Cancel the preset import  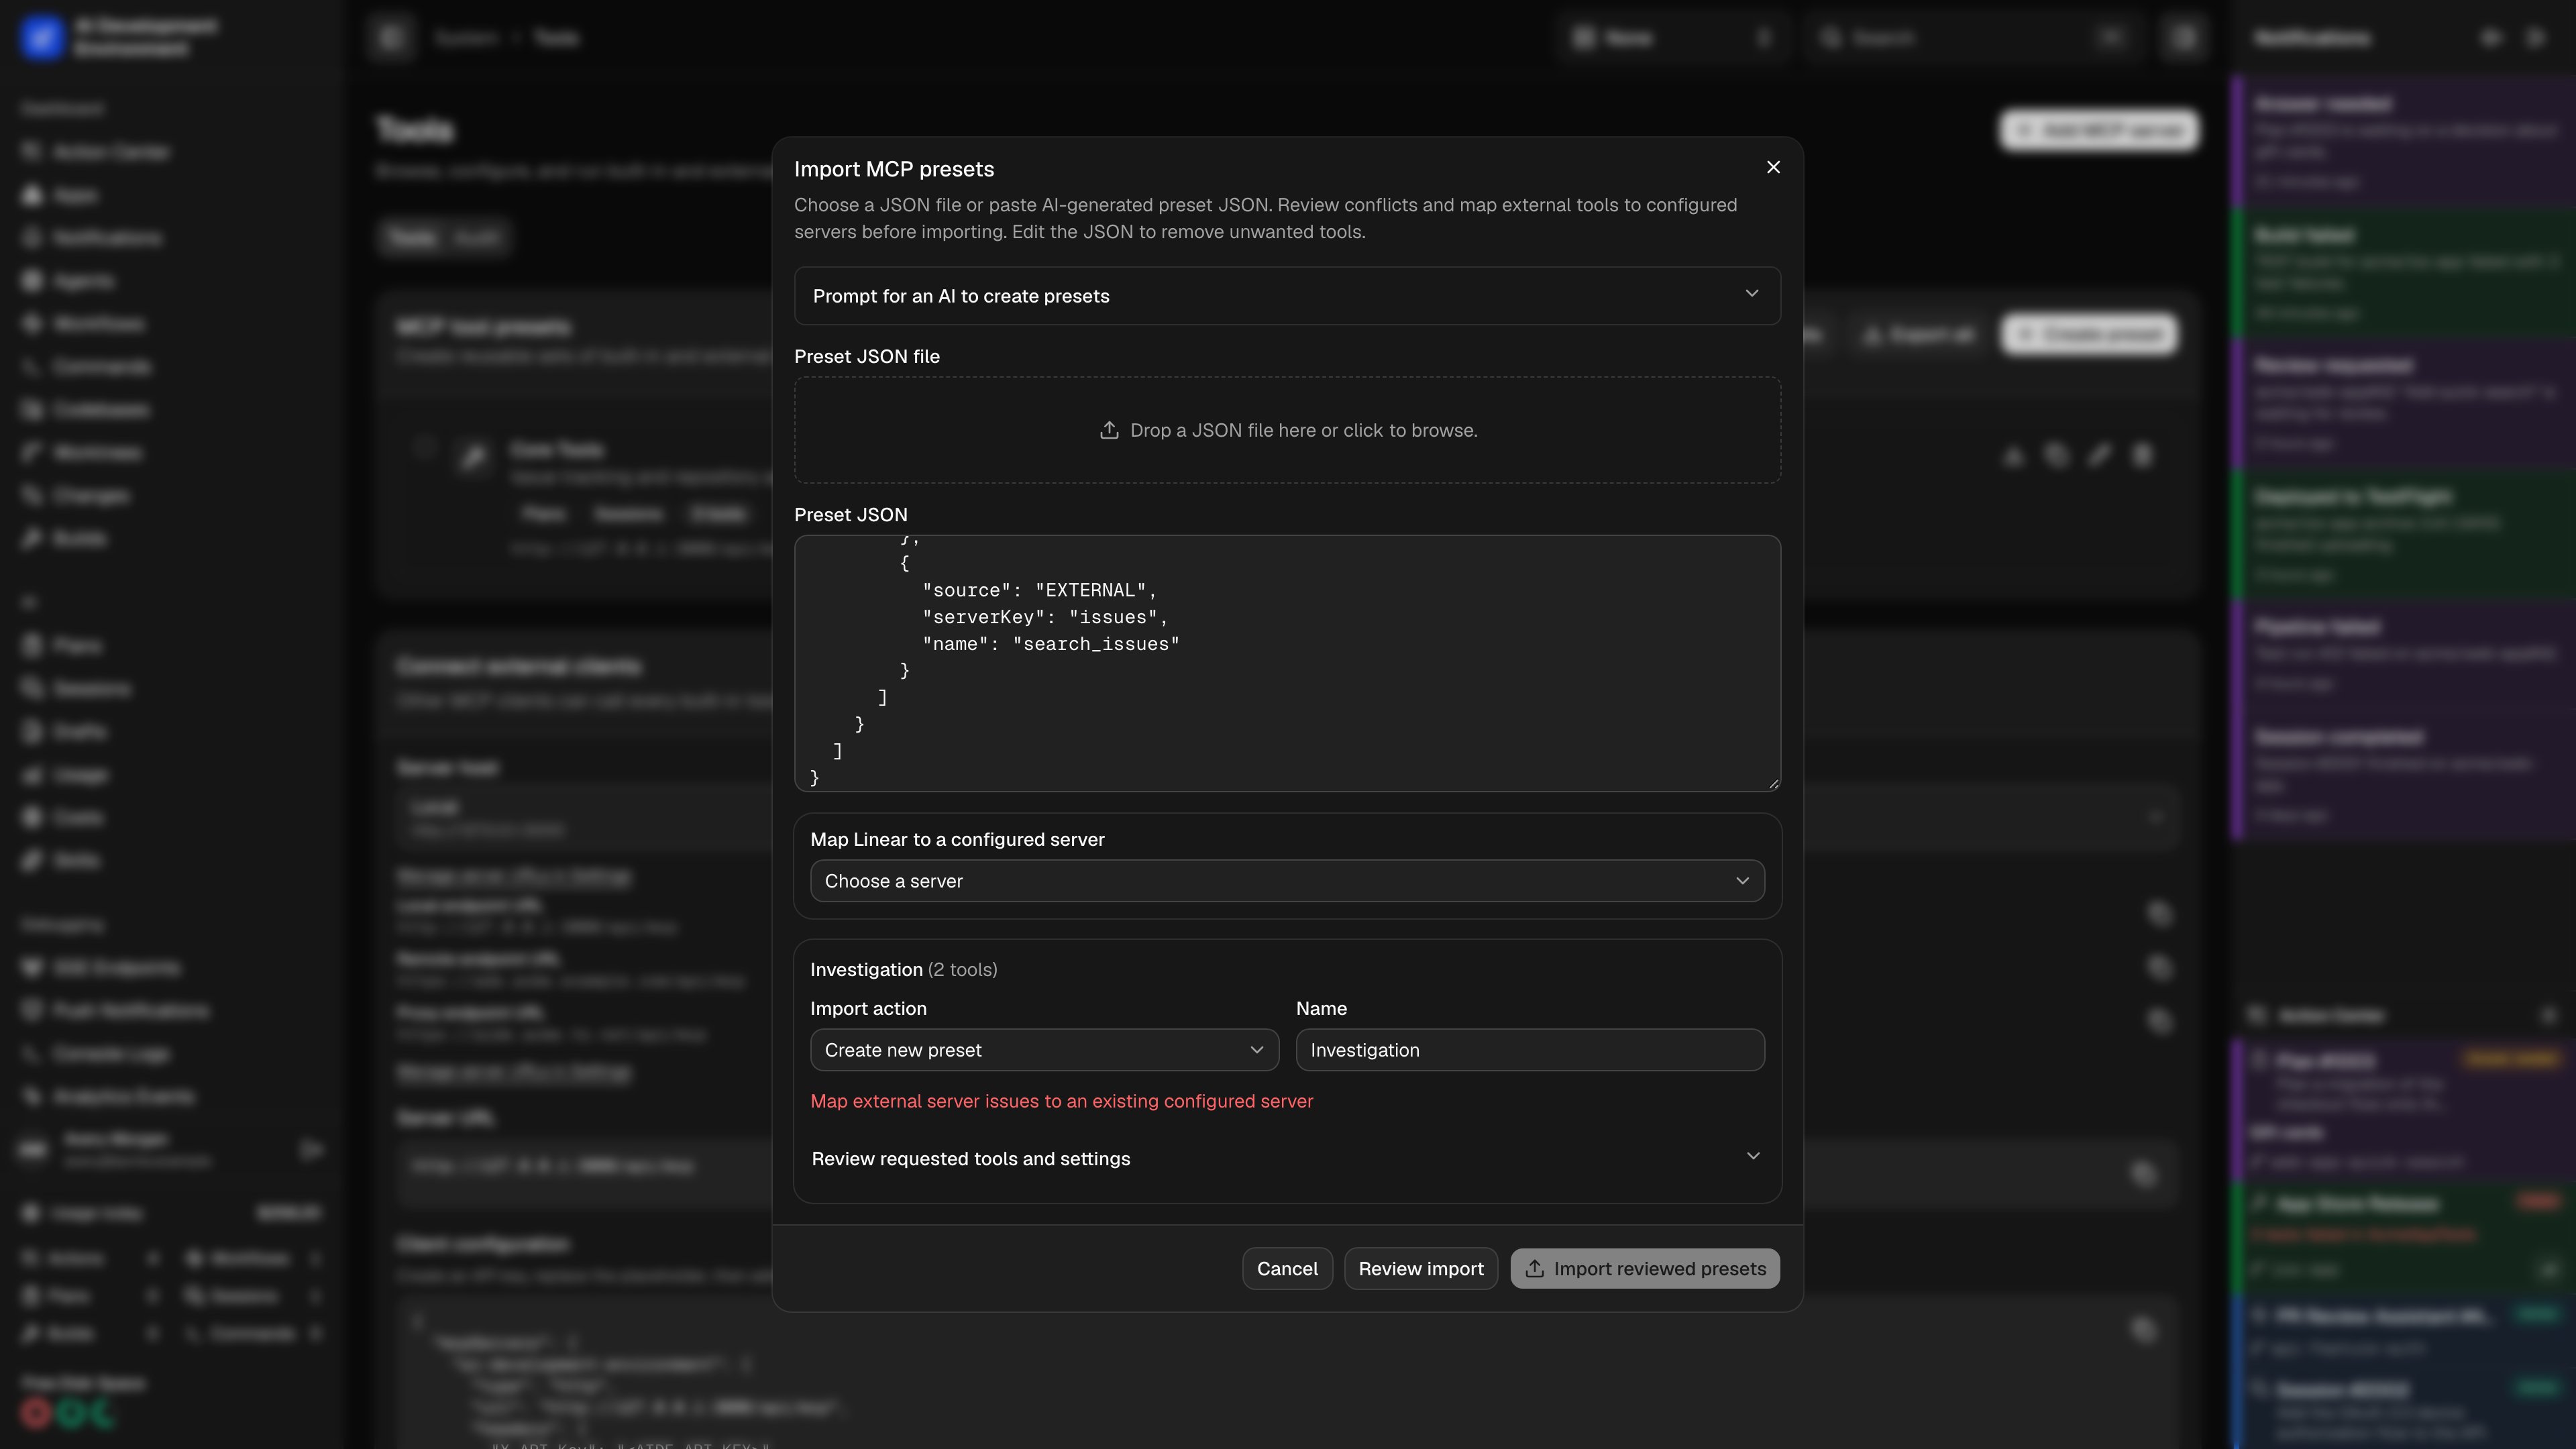pyautogui.click(x=1287, y=1268)
